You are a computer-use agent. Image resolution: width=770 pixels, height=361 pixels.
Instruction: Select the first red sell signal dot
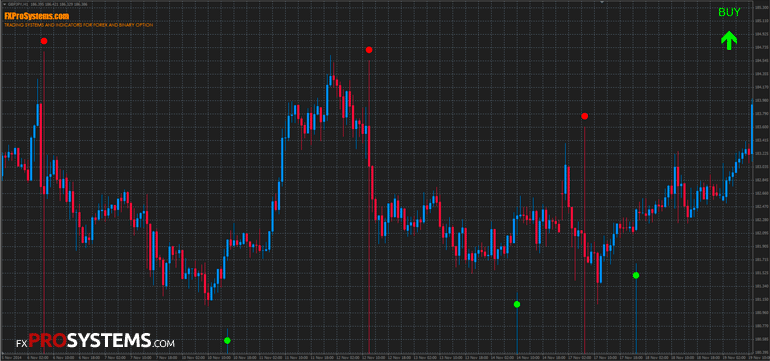coord(44,41)
